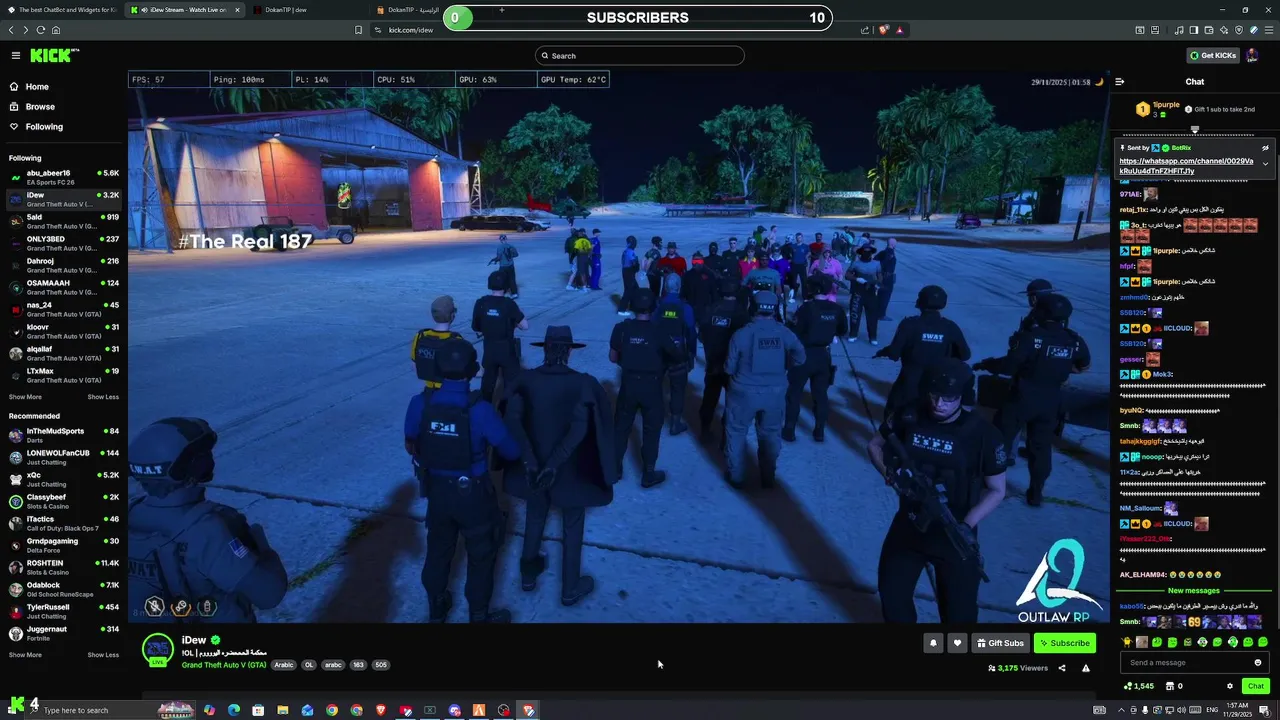1280x720 pixels.
Task: Switch to iDew Stream browser tab
Action: coord(185,10)
